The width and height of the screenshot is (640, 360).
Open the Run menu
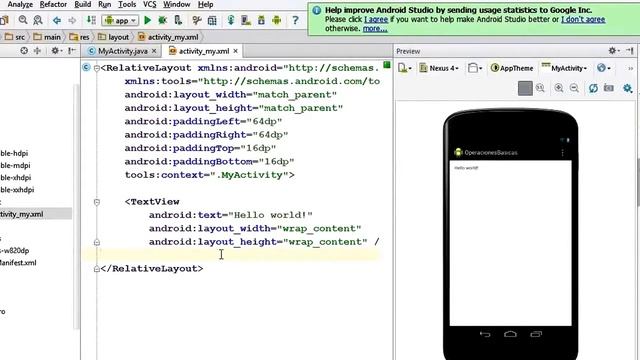(104, 4)
